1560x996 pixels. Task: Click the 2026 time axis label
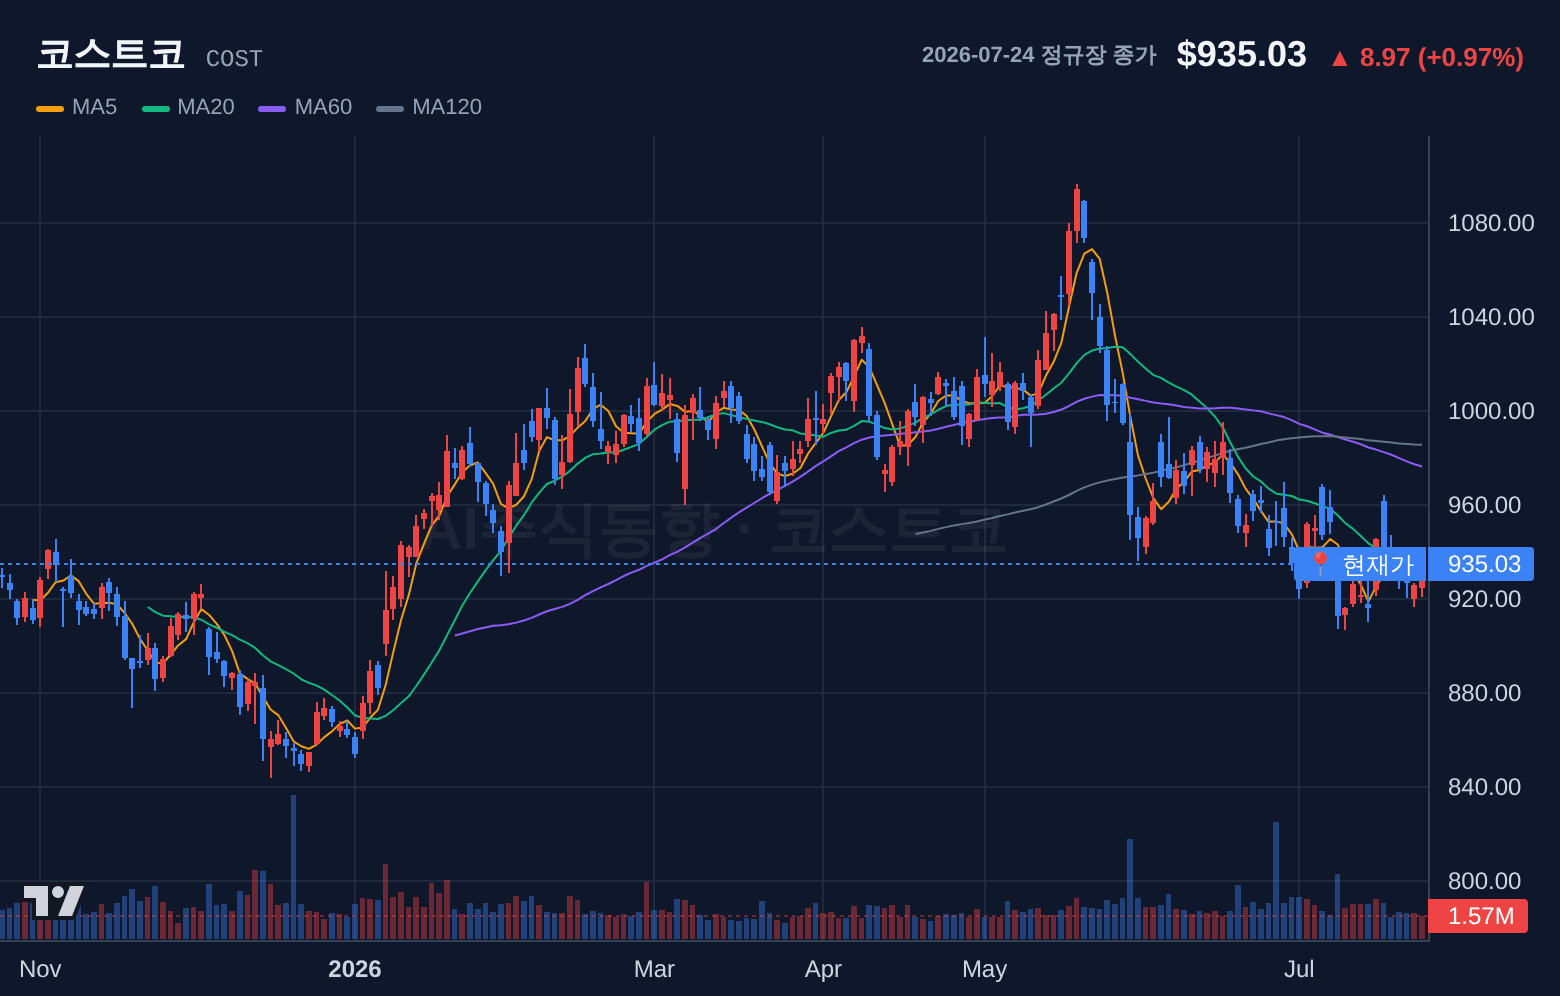pyautogui.click(x=355, y=969)
